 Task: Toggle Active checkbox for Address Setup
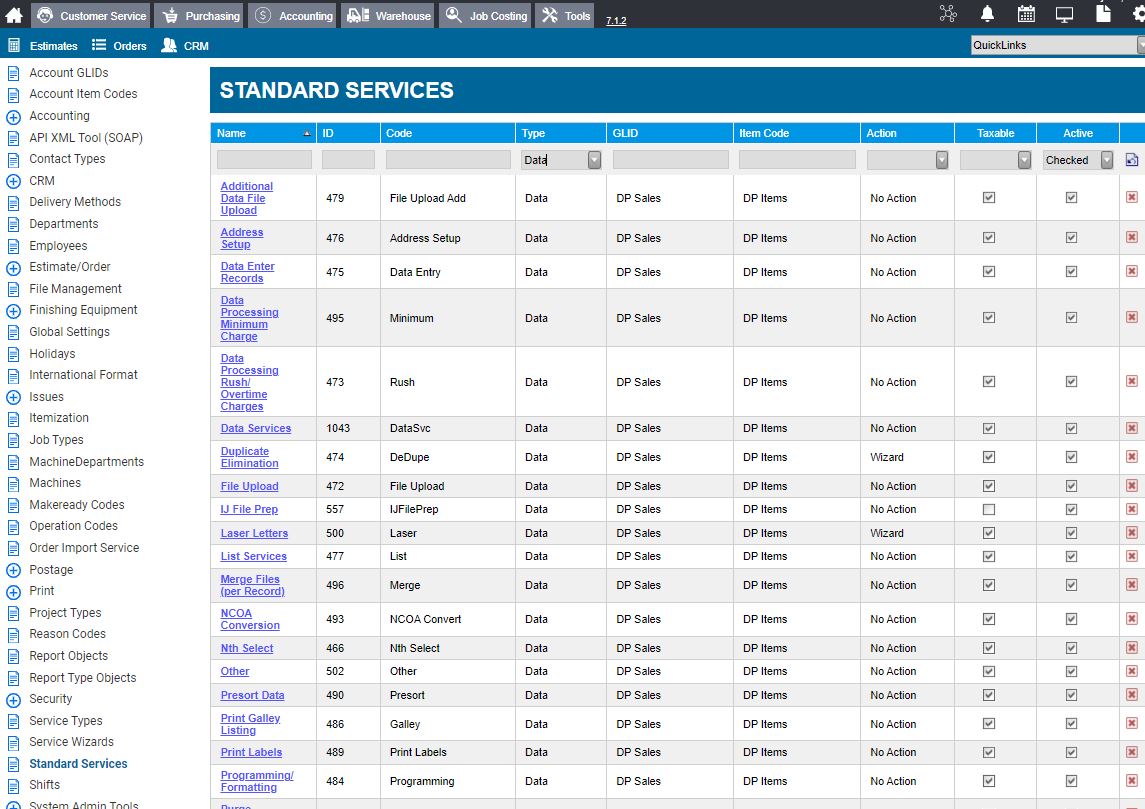click(1071, 237)
